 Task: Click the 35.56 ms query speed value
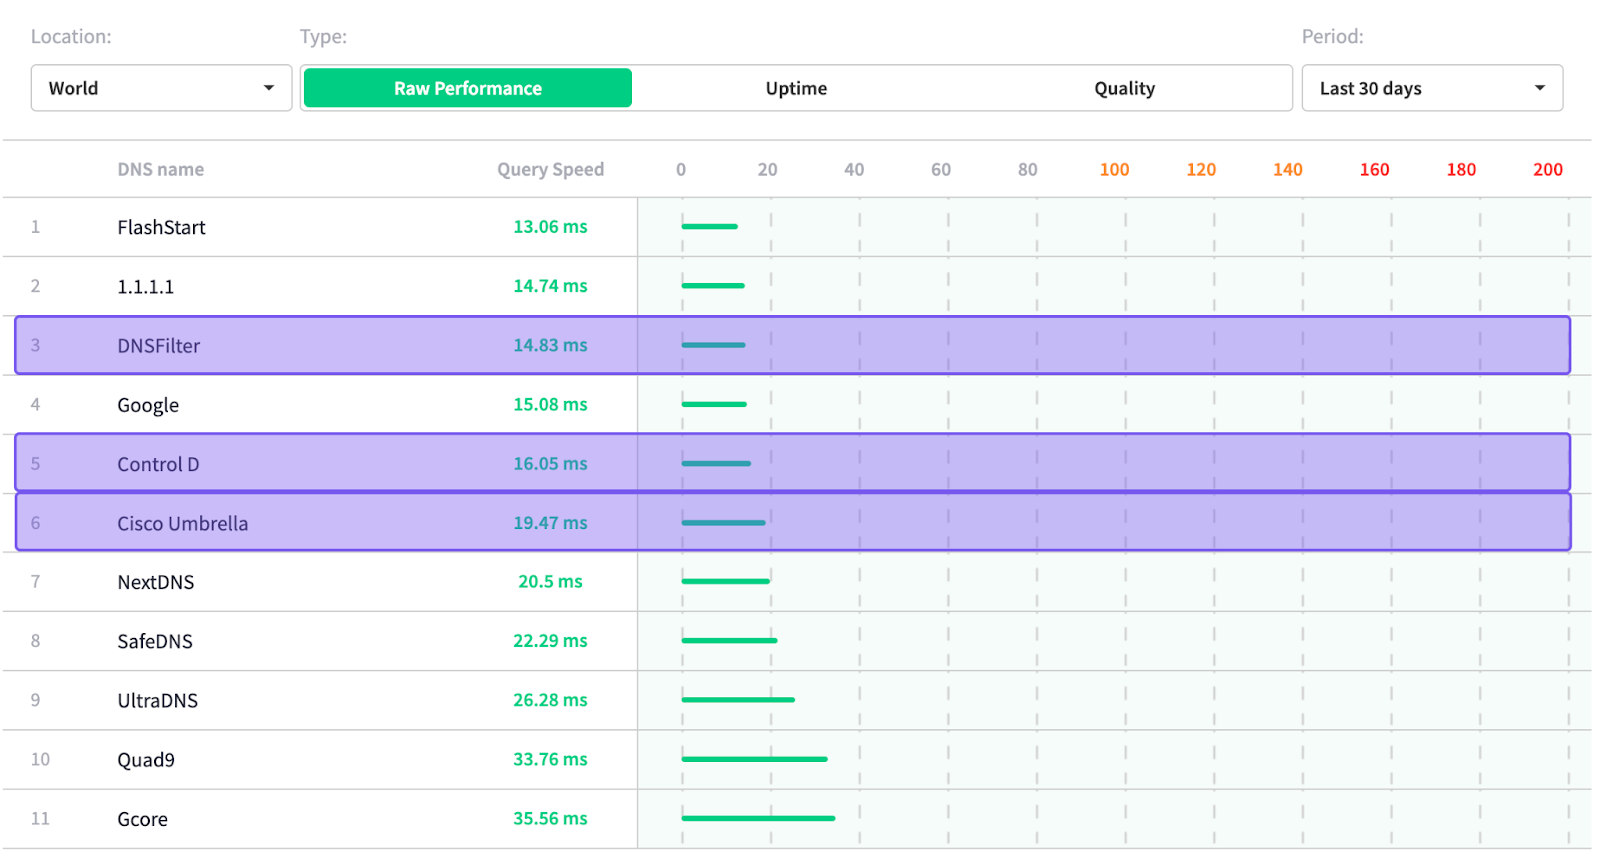550,818
